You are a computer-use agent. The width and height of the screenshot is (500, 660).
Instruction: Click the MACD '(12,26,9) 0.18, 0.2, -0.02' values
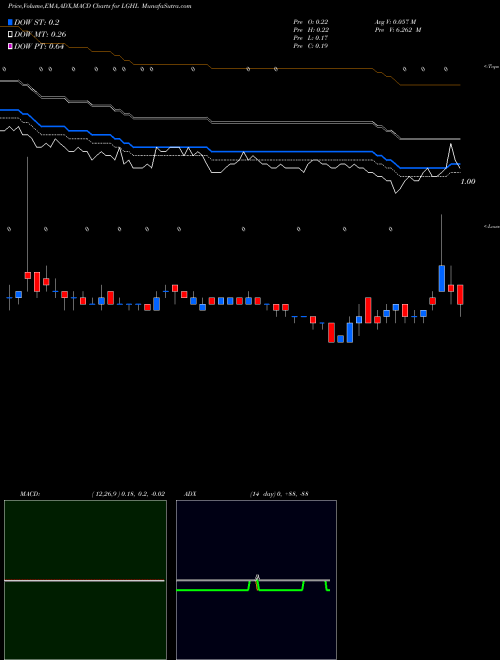pos(128,494)
